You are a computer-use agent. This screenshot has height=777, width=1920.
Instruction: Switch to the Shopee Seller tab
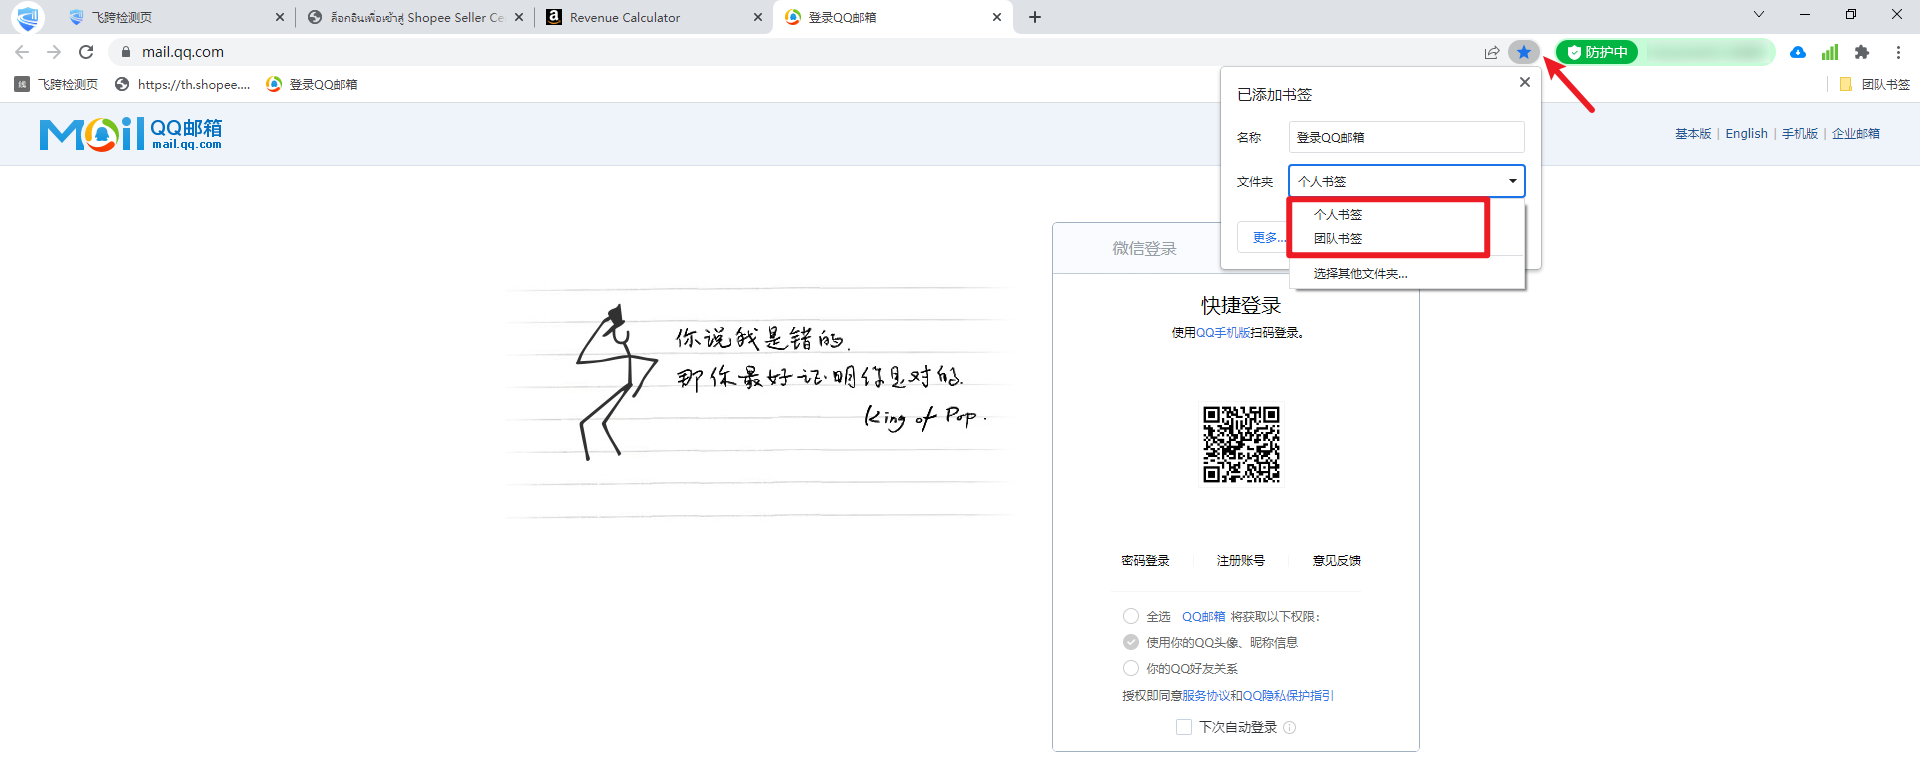pyautogui.click(x=415, y=17)
